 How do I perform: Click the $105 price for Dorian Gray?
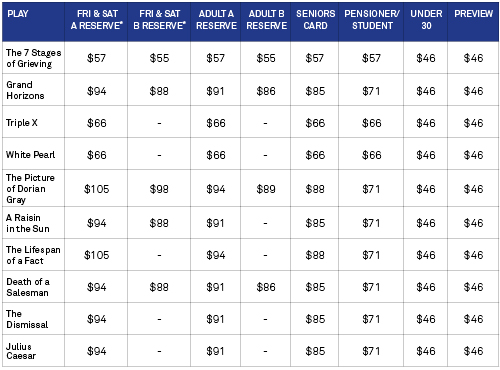click(96, 189)
